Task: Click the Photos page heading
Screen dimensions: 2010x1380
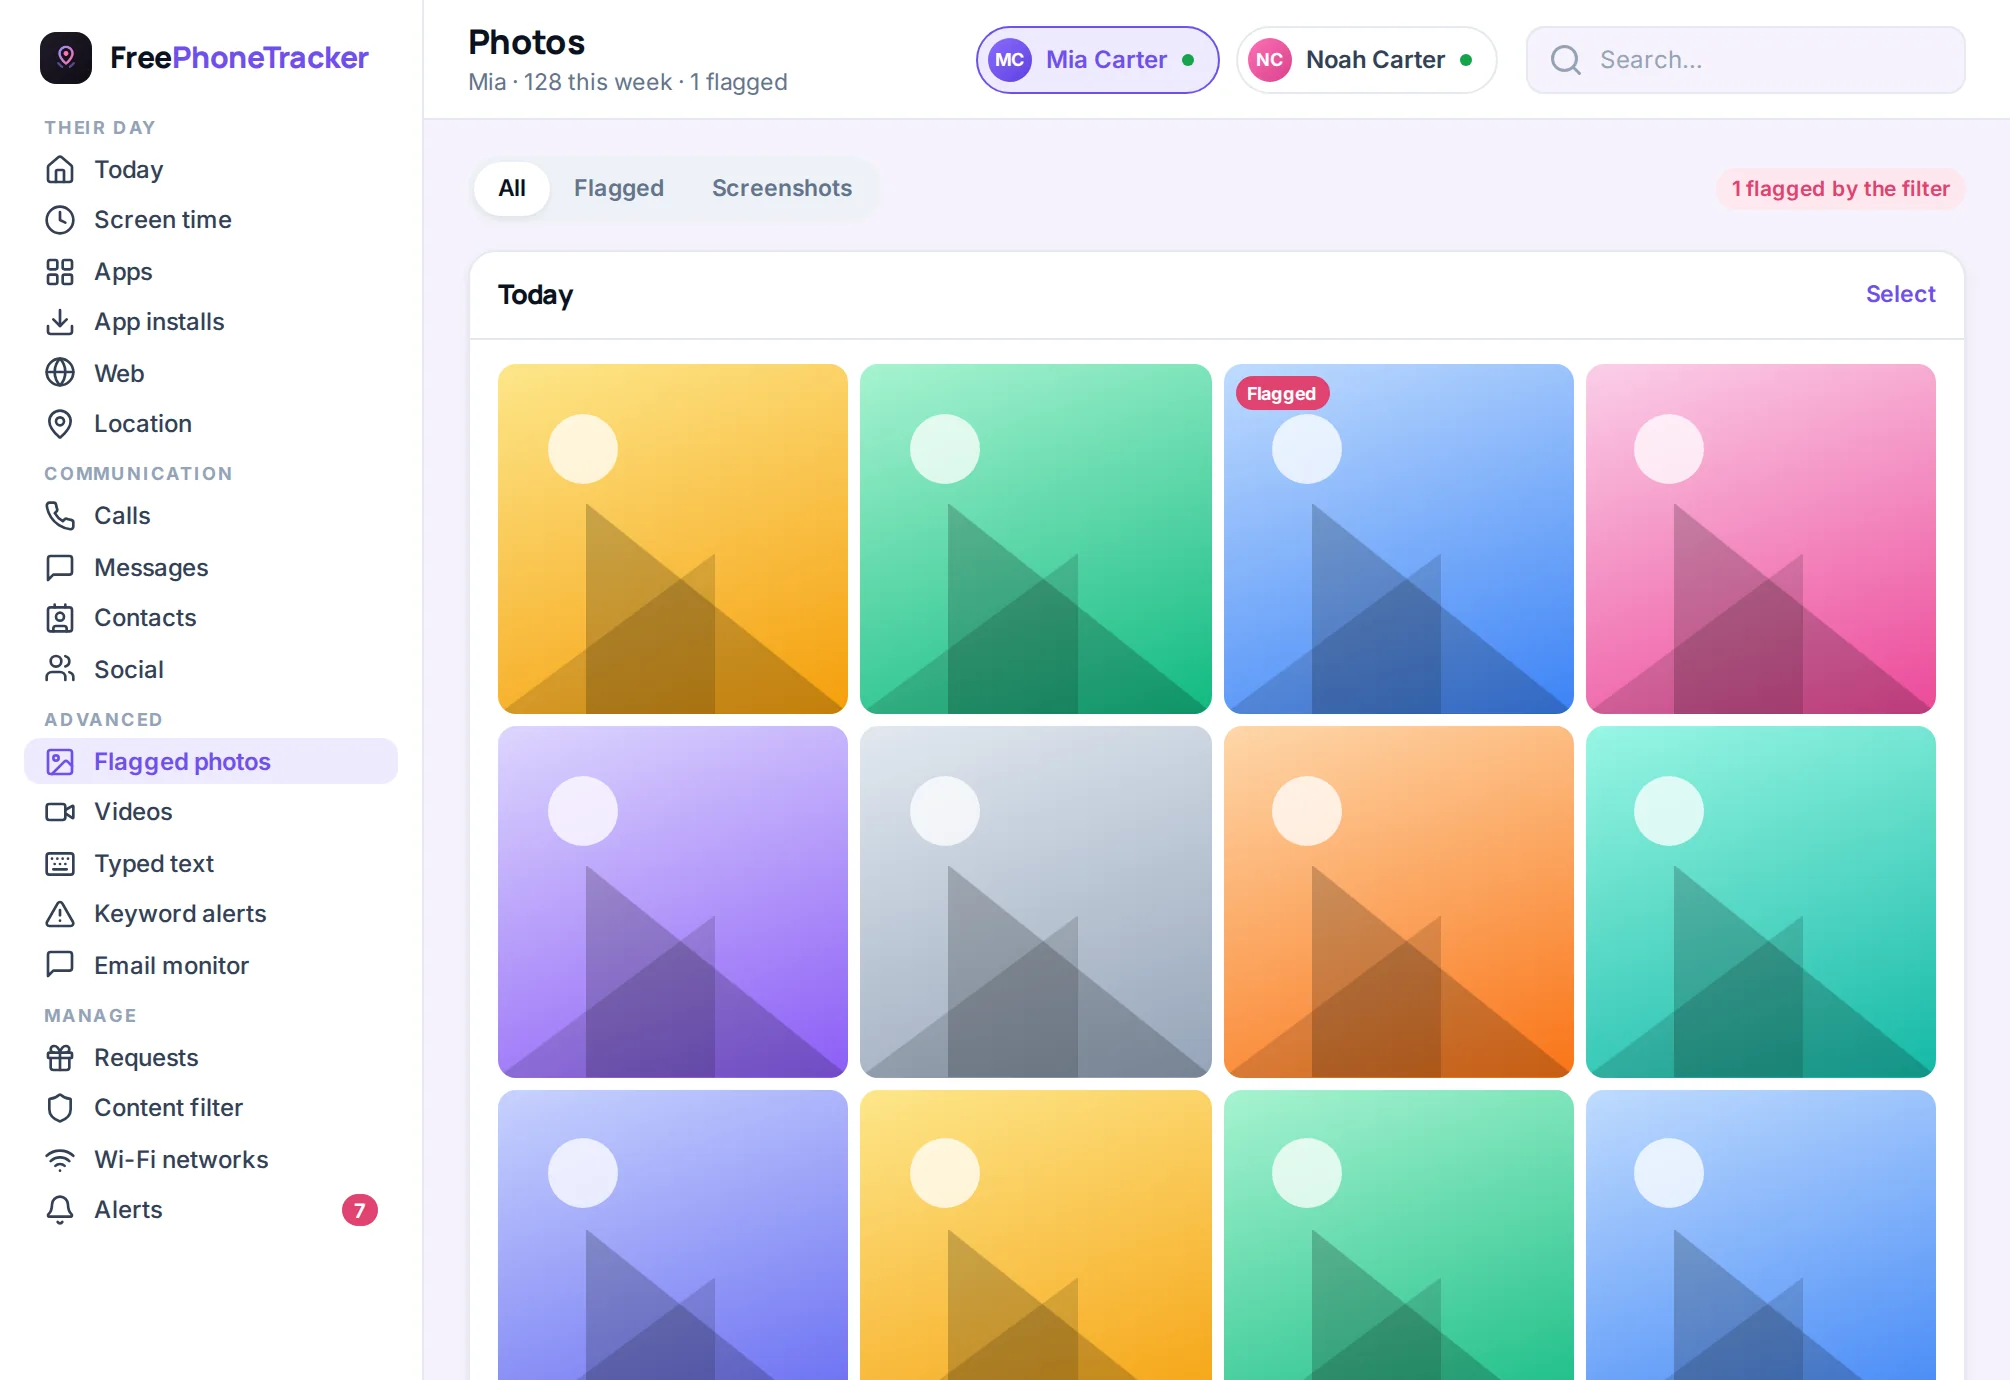Action: [x=526, y=42]
